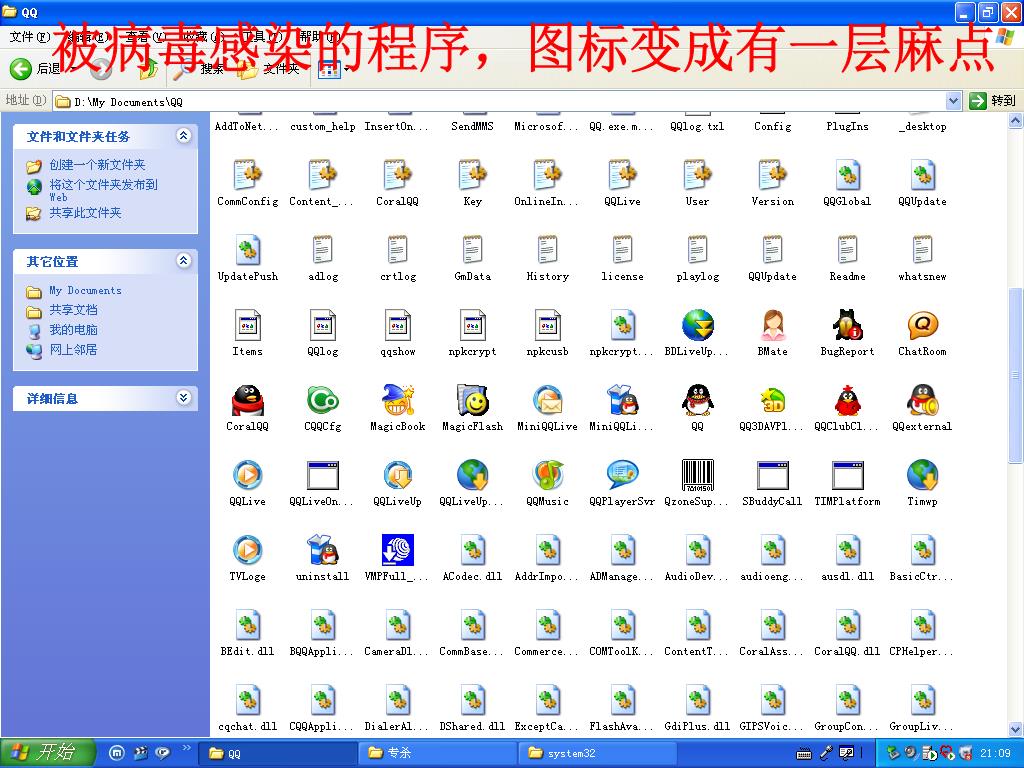The height and width of the screenshot is (768, 1024).
Task: Select the QQ3DAVPl 3D icon
Action: pos(773,400)
